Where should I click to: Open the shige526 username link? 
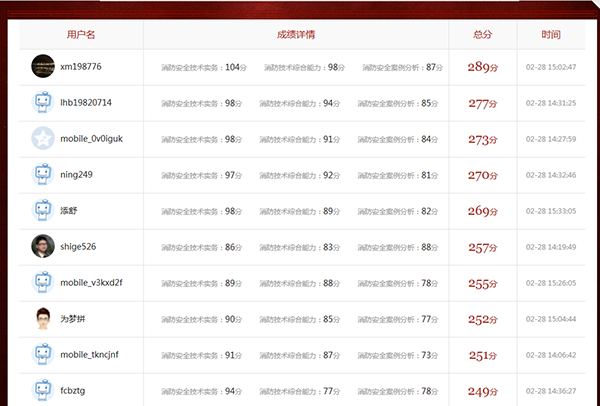[78, 247]
